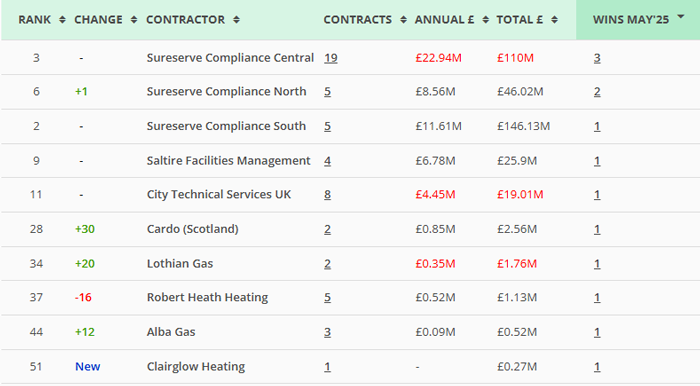View Robert Heath Heating's 5 contracts
The height and width of the screenshot is (386, 700).
(328, 298)
